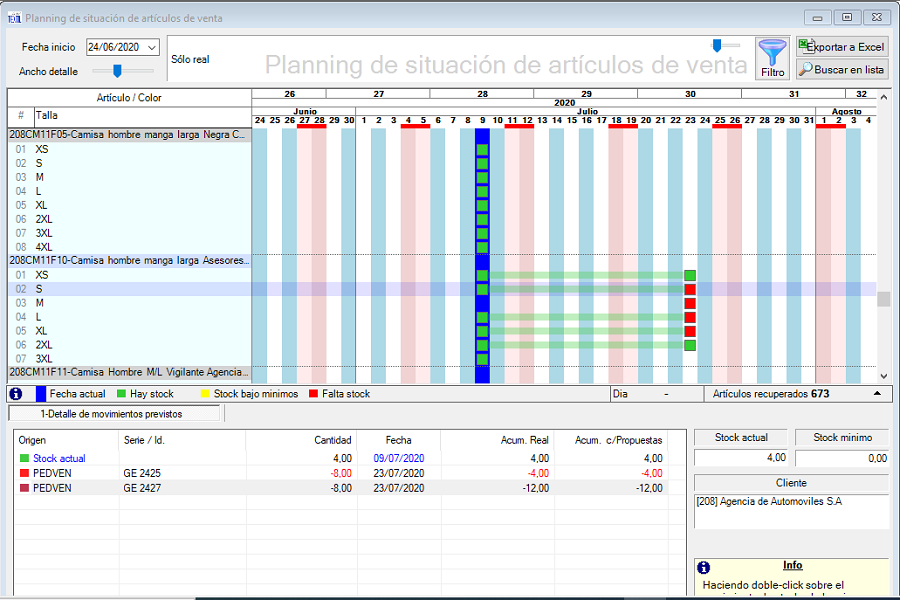This screenshot has width=900, height=600.
Task: Click the green stock marker on row XS of F10
Action: pos(483,275)
